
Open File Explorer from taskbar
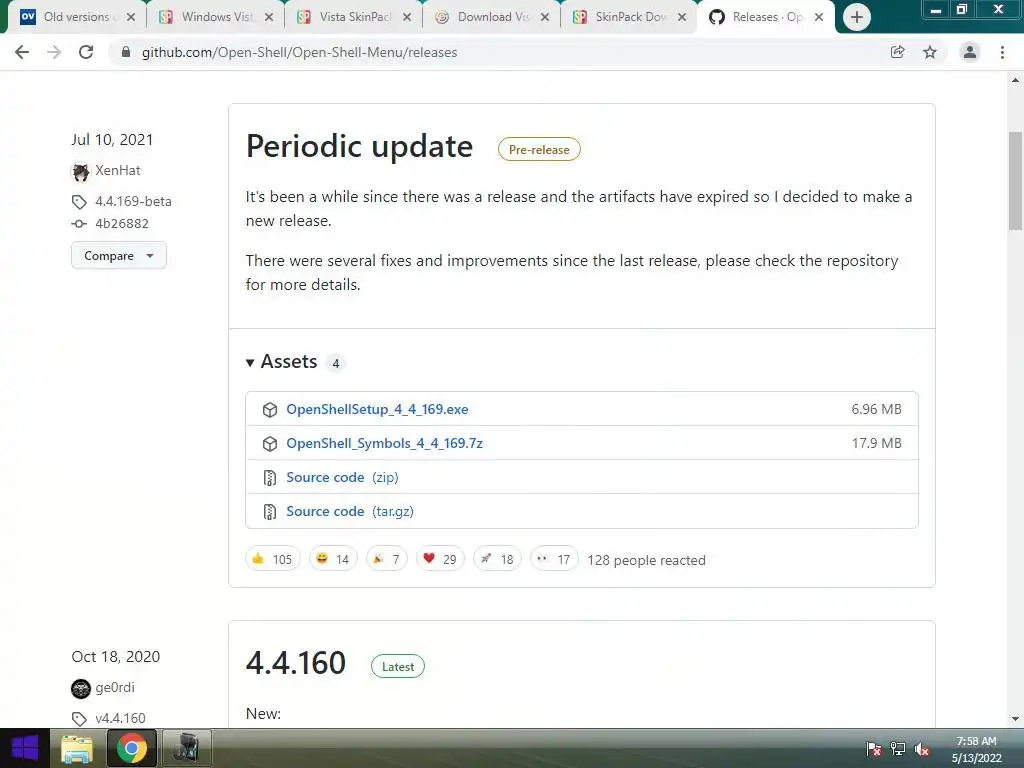pos(77,748)
